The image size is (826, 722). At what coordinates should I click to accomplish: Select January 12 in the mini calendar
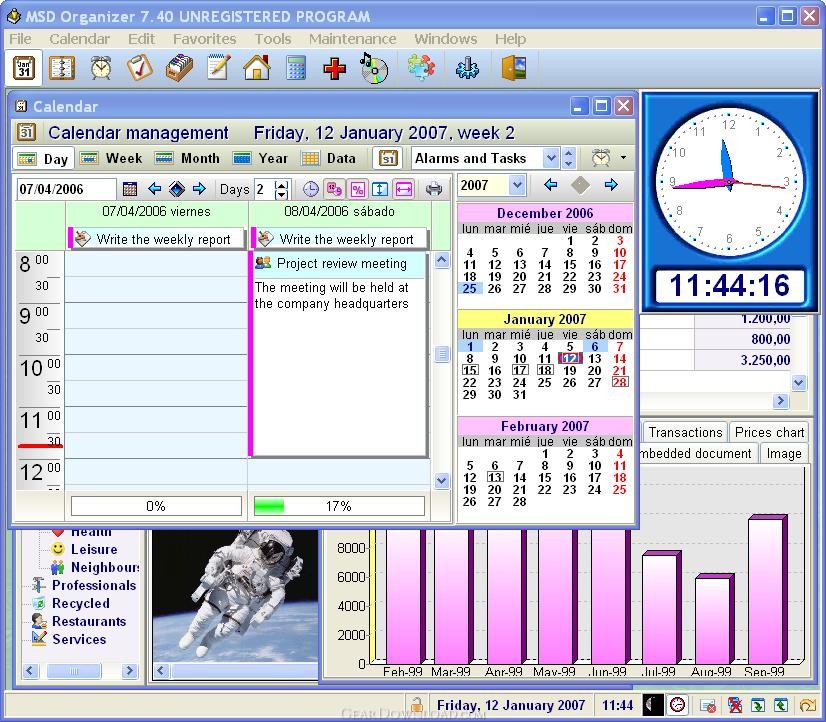pos(570,358)
